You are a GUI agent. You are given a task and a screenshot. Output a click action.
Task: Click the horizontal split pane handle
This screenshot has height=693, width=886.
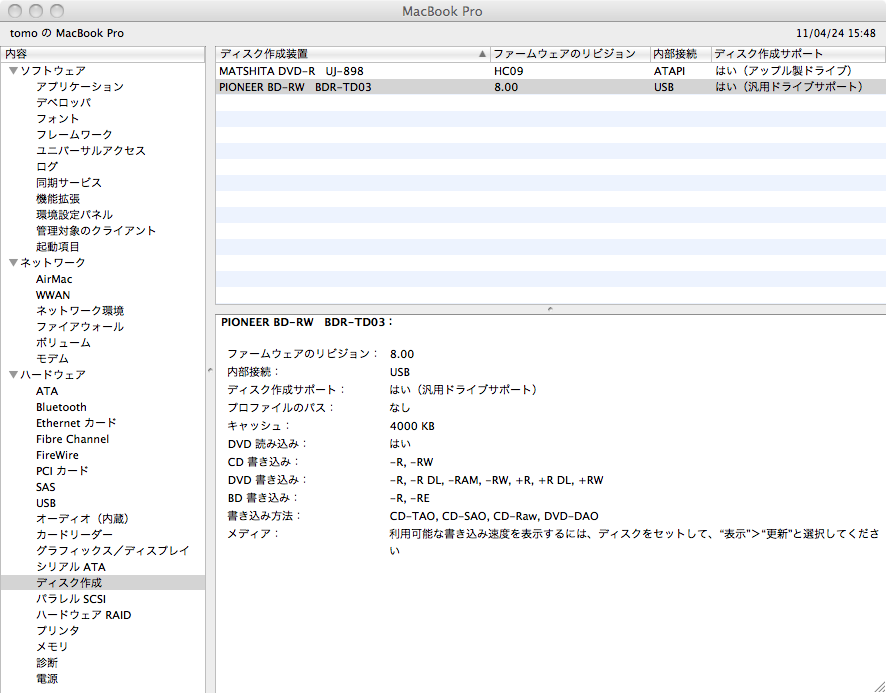point(550,309)
